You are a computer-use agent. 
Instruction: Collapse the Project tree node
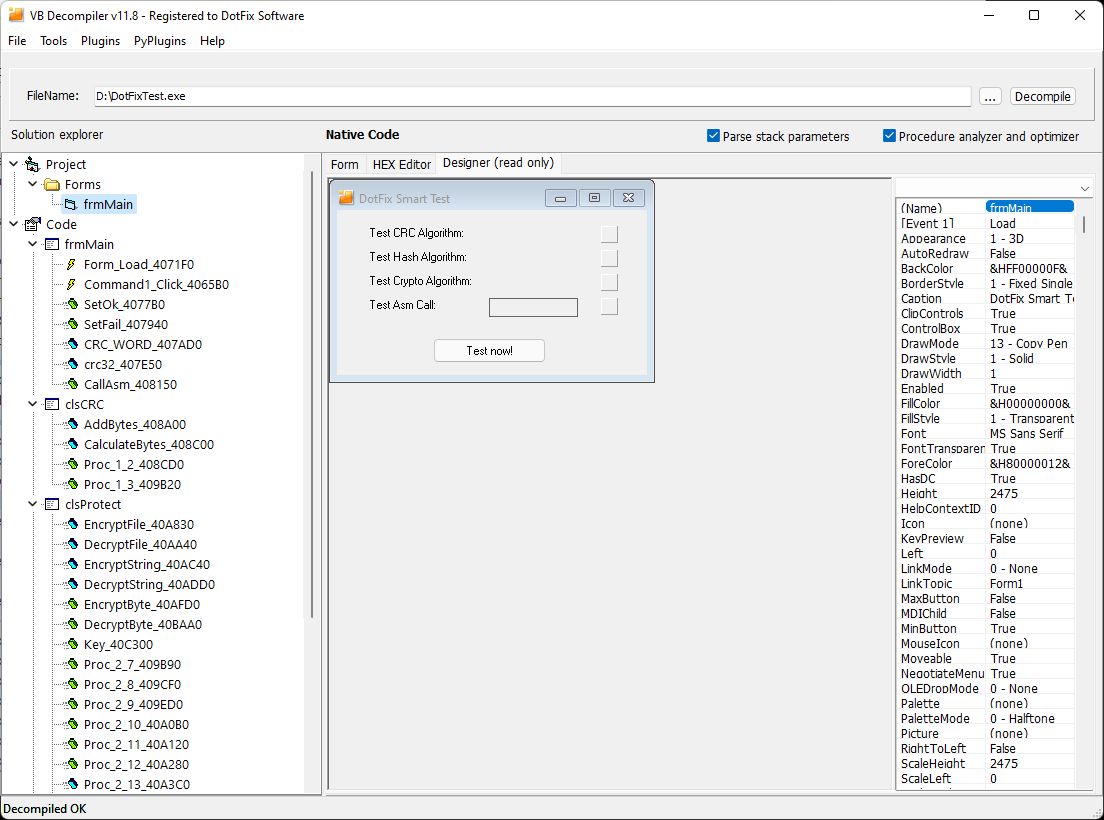coord(13,164)
